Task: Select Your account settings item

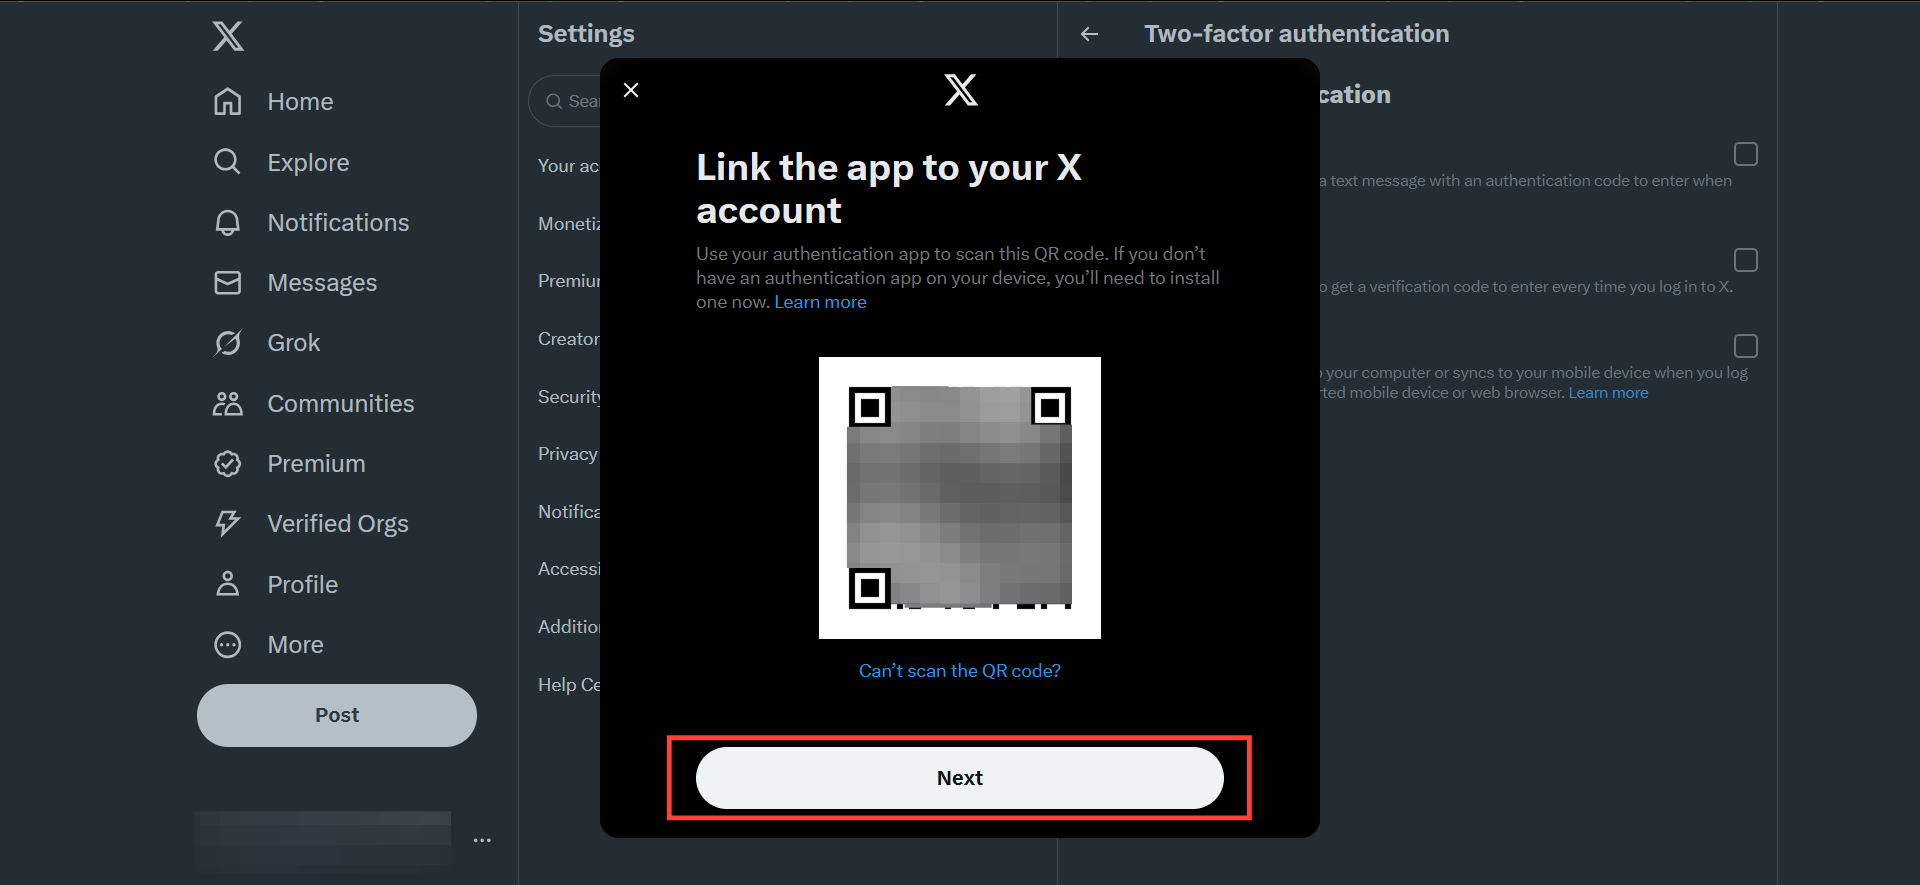Action: point(568,166)
